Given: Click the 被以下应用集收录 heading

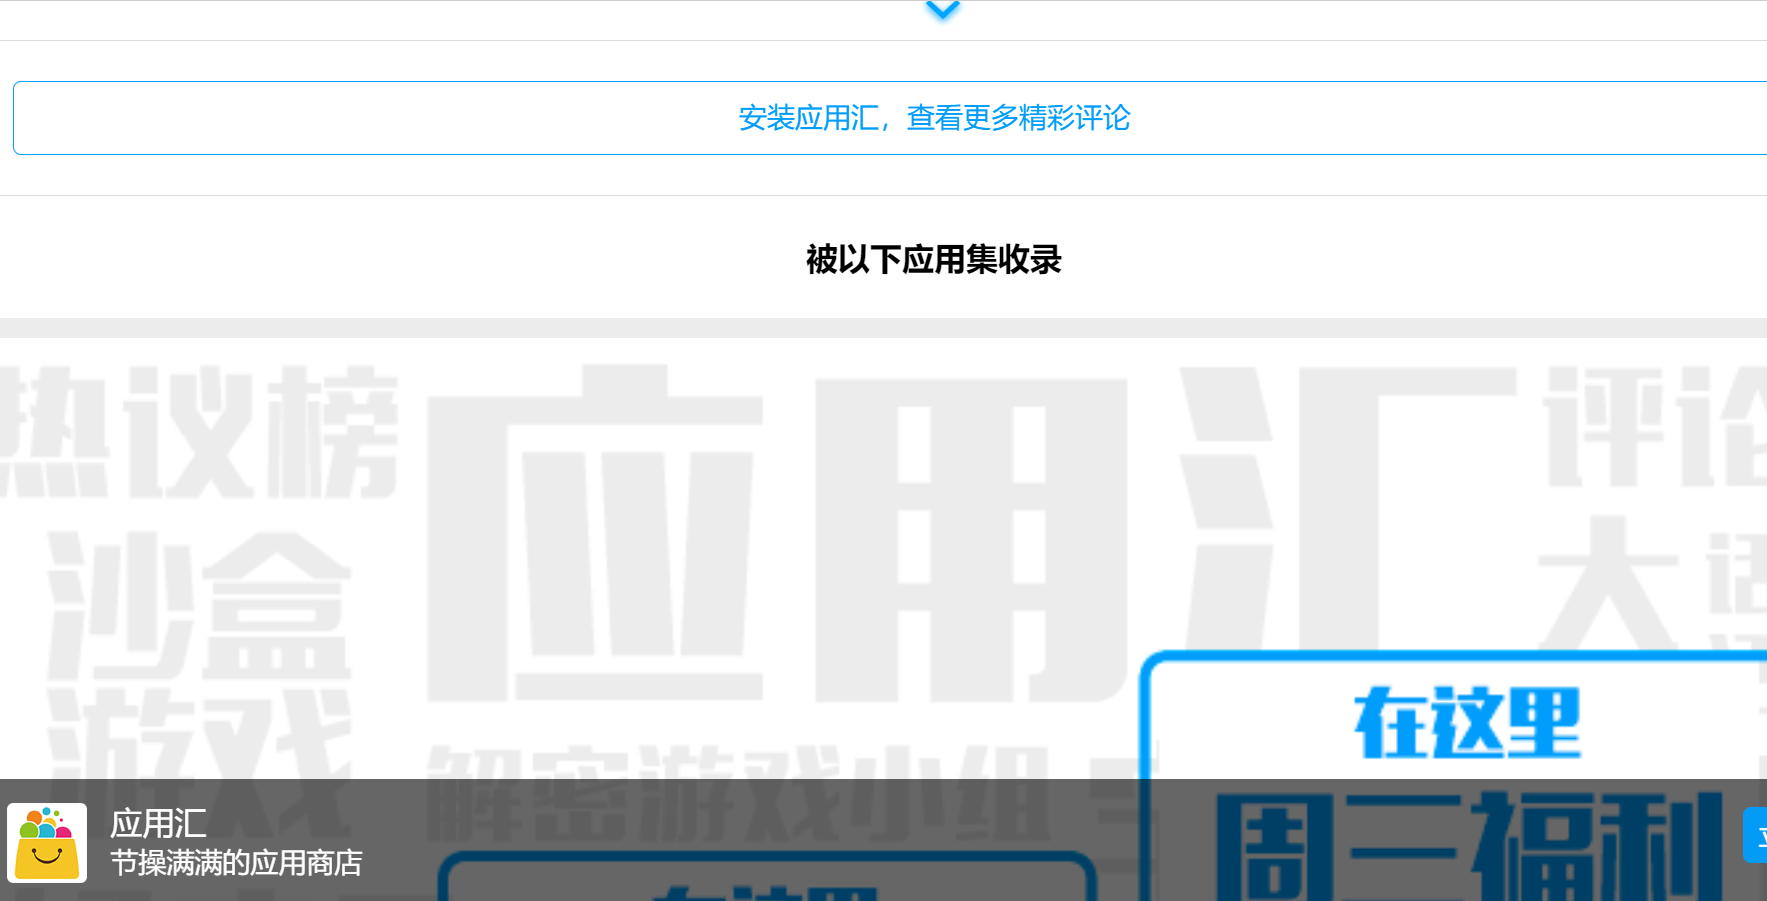Looking at the screenshot, I should tap(933, 260).
